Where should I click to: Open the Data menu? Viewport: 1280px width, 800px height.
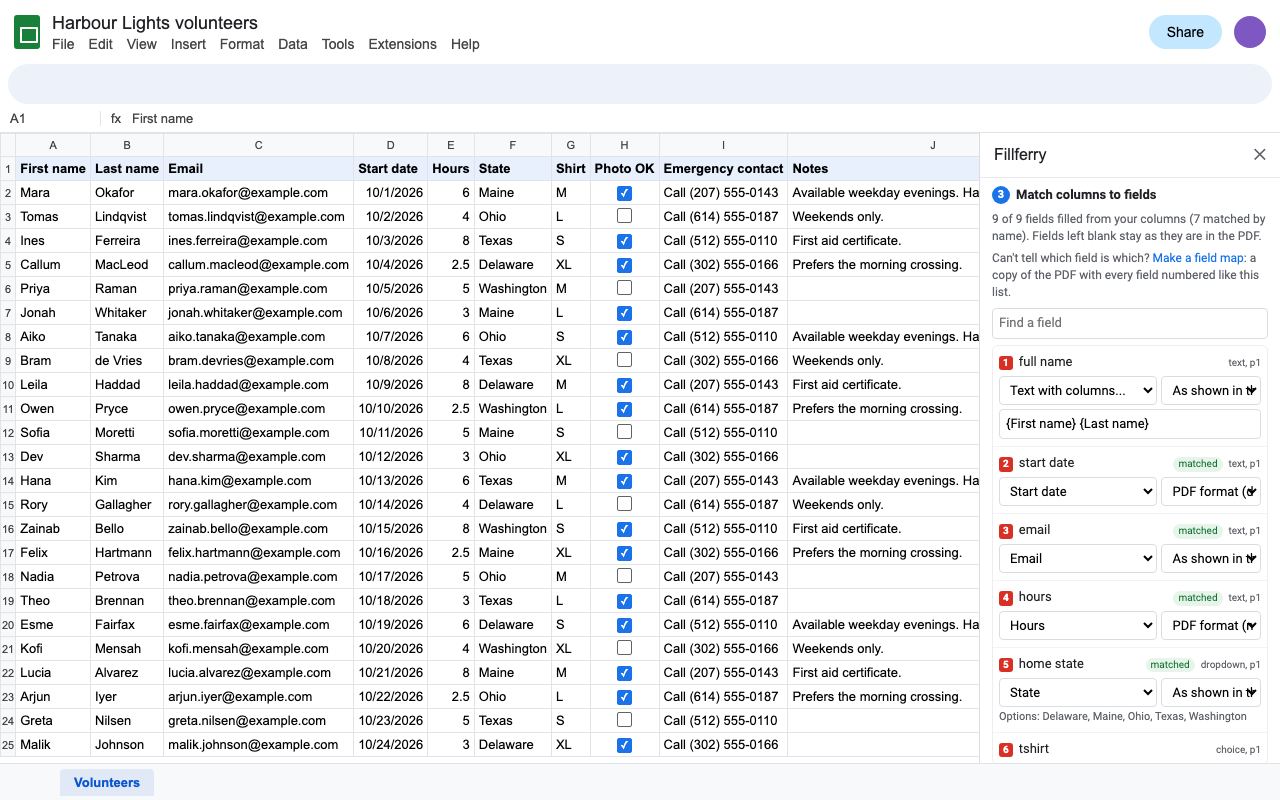(293, 44)
